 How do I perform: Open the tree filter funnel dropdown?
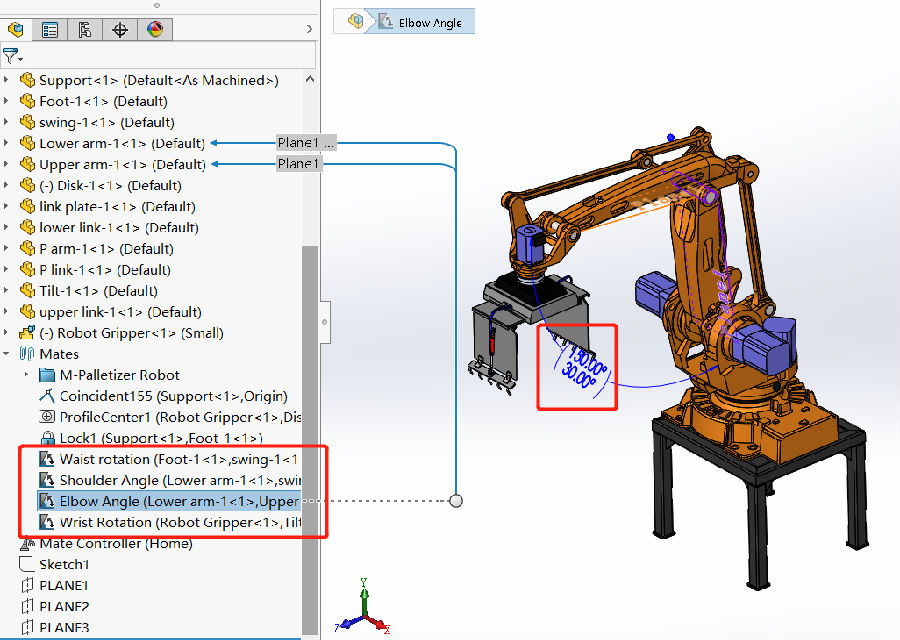click(13, 56)
